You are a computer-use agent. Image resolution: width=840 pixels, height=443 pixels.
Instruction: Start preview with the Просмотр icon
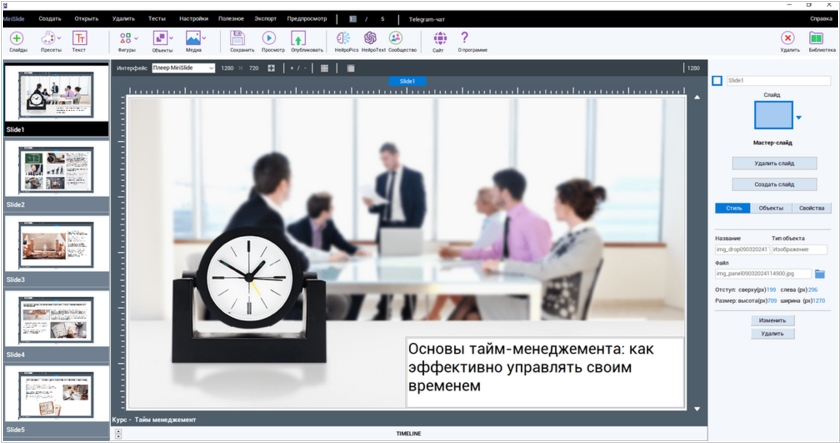[x=269, y=38]
